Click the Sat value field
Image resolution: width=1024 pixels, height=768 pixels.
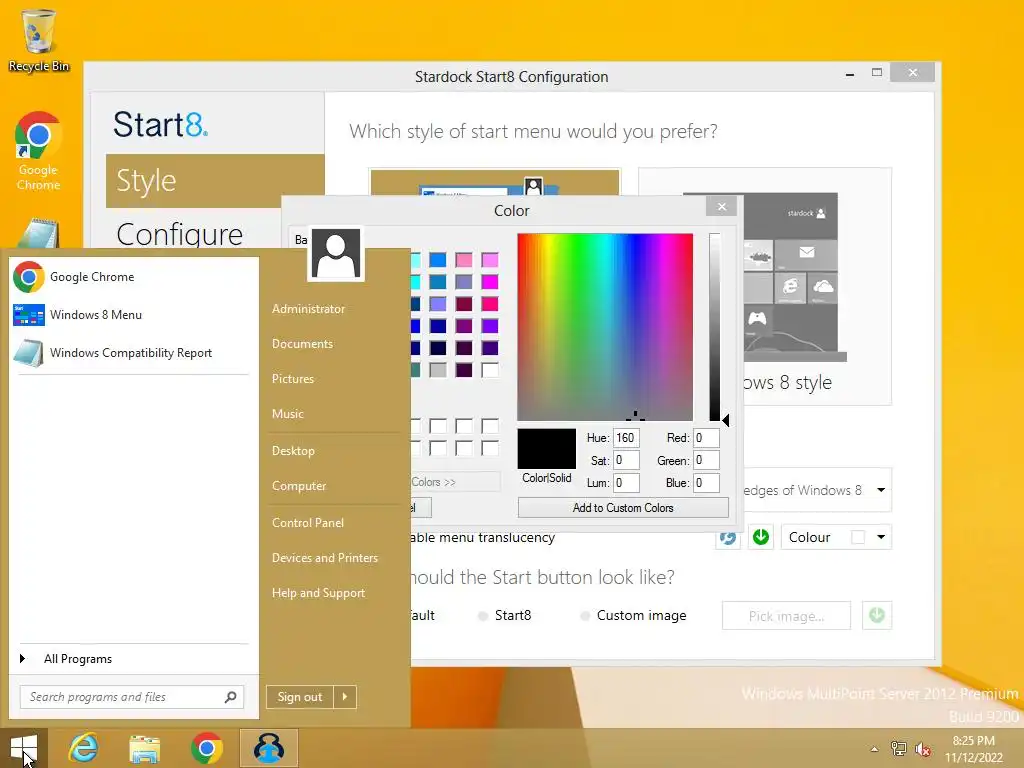tap(626, 460)
